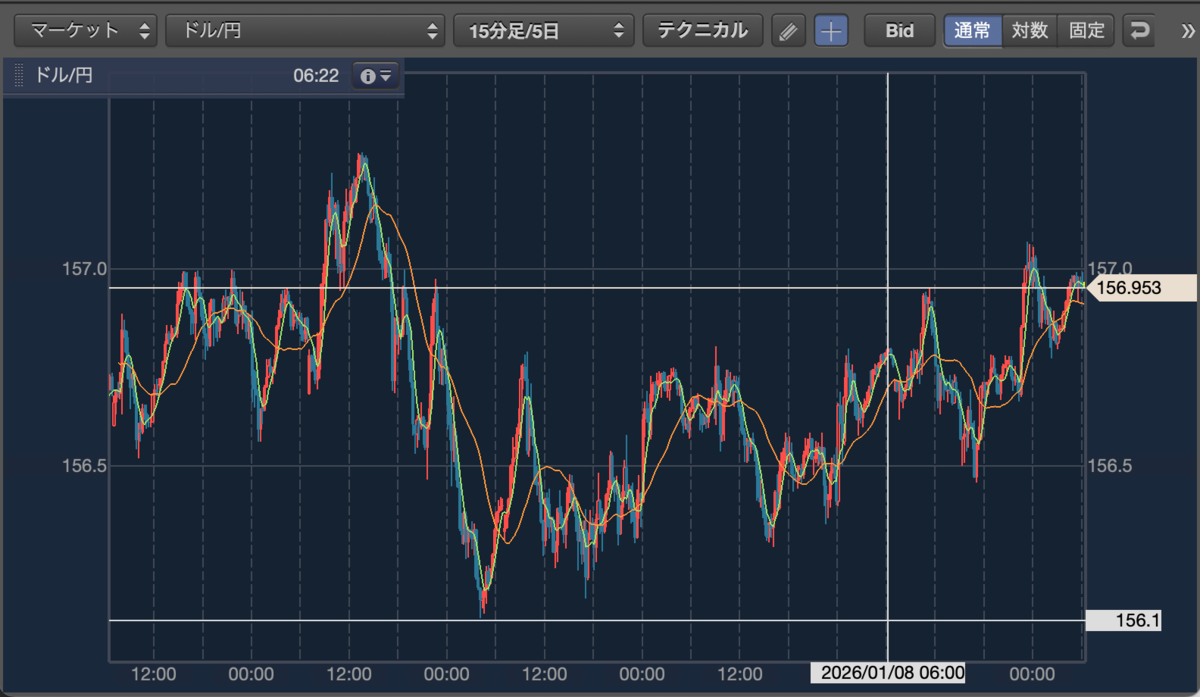The width and height of the screenshot is (1200, 697).
Task: Select the pencil drawing tool icon
Action: 789,31
